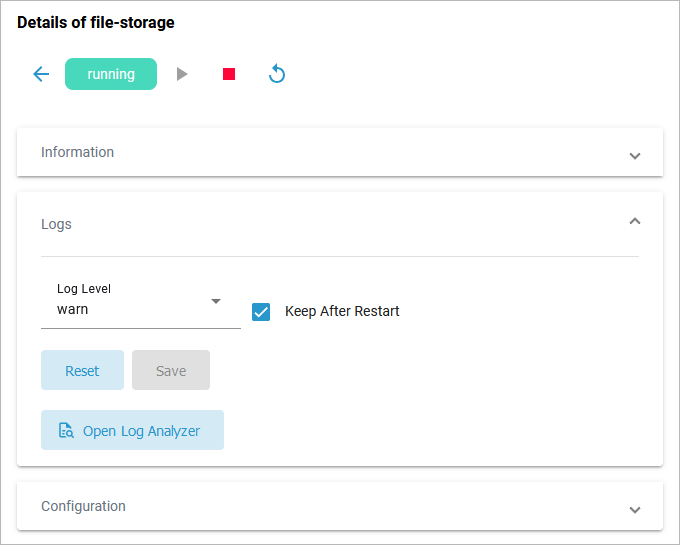The width and height of the screenshot is (680, 545).
Task: Open Log Analyzer via its text
Action: coord(142,431)
